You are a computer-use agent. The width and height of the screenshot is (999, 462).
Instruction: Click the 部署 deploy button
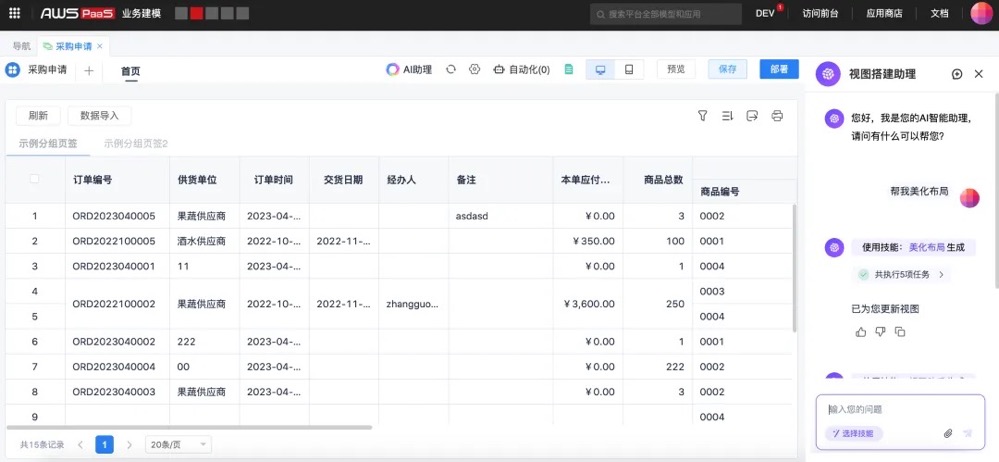779,69
